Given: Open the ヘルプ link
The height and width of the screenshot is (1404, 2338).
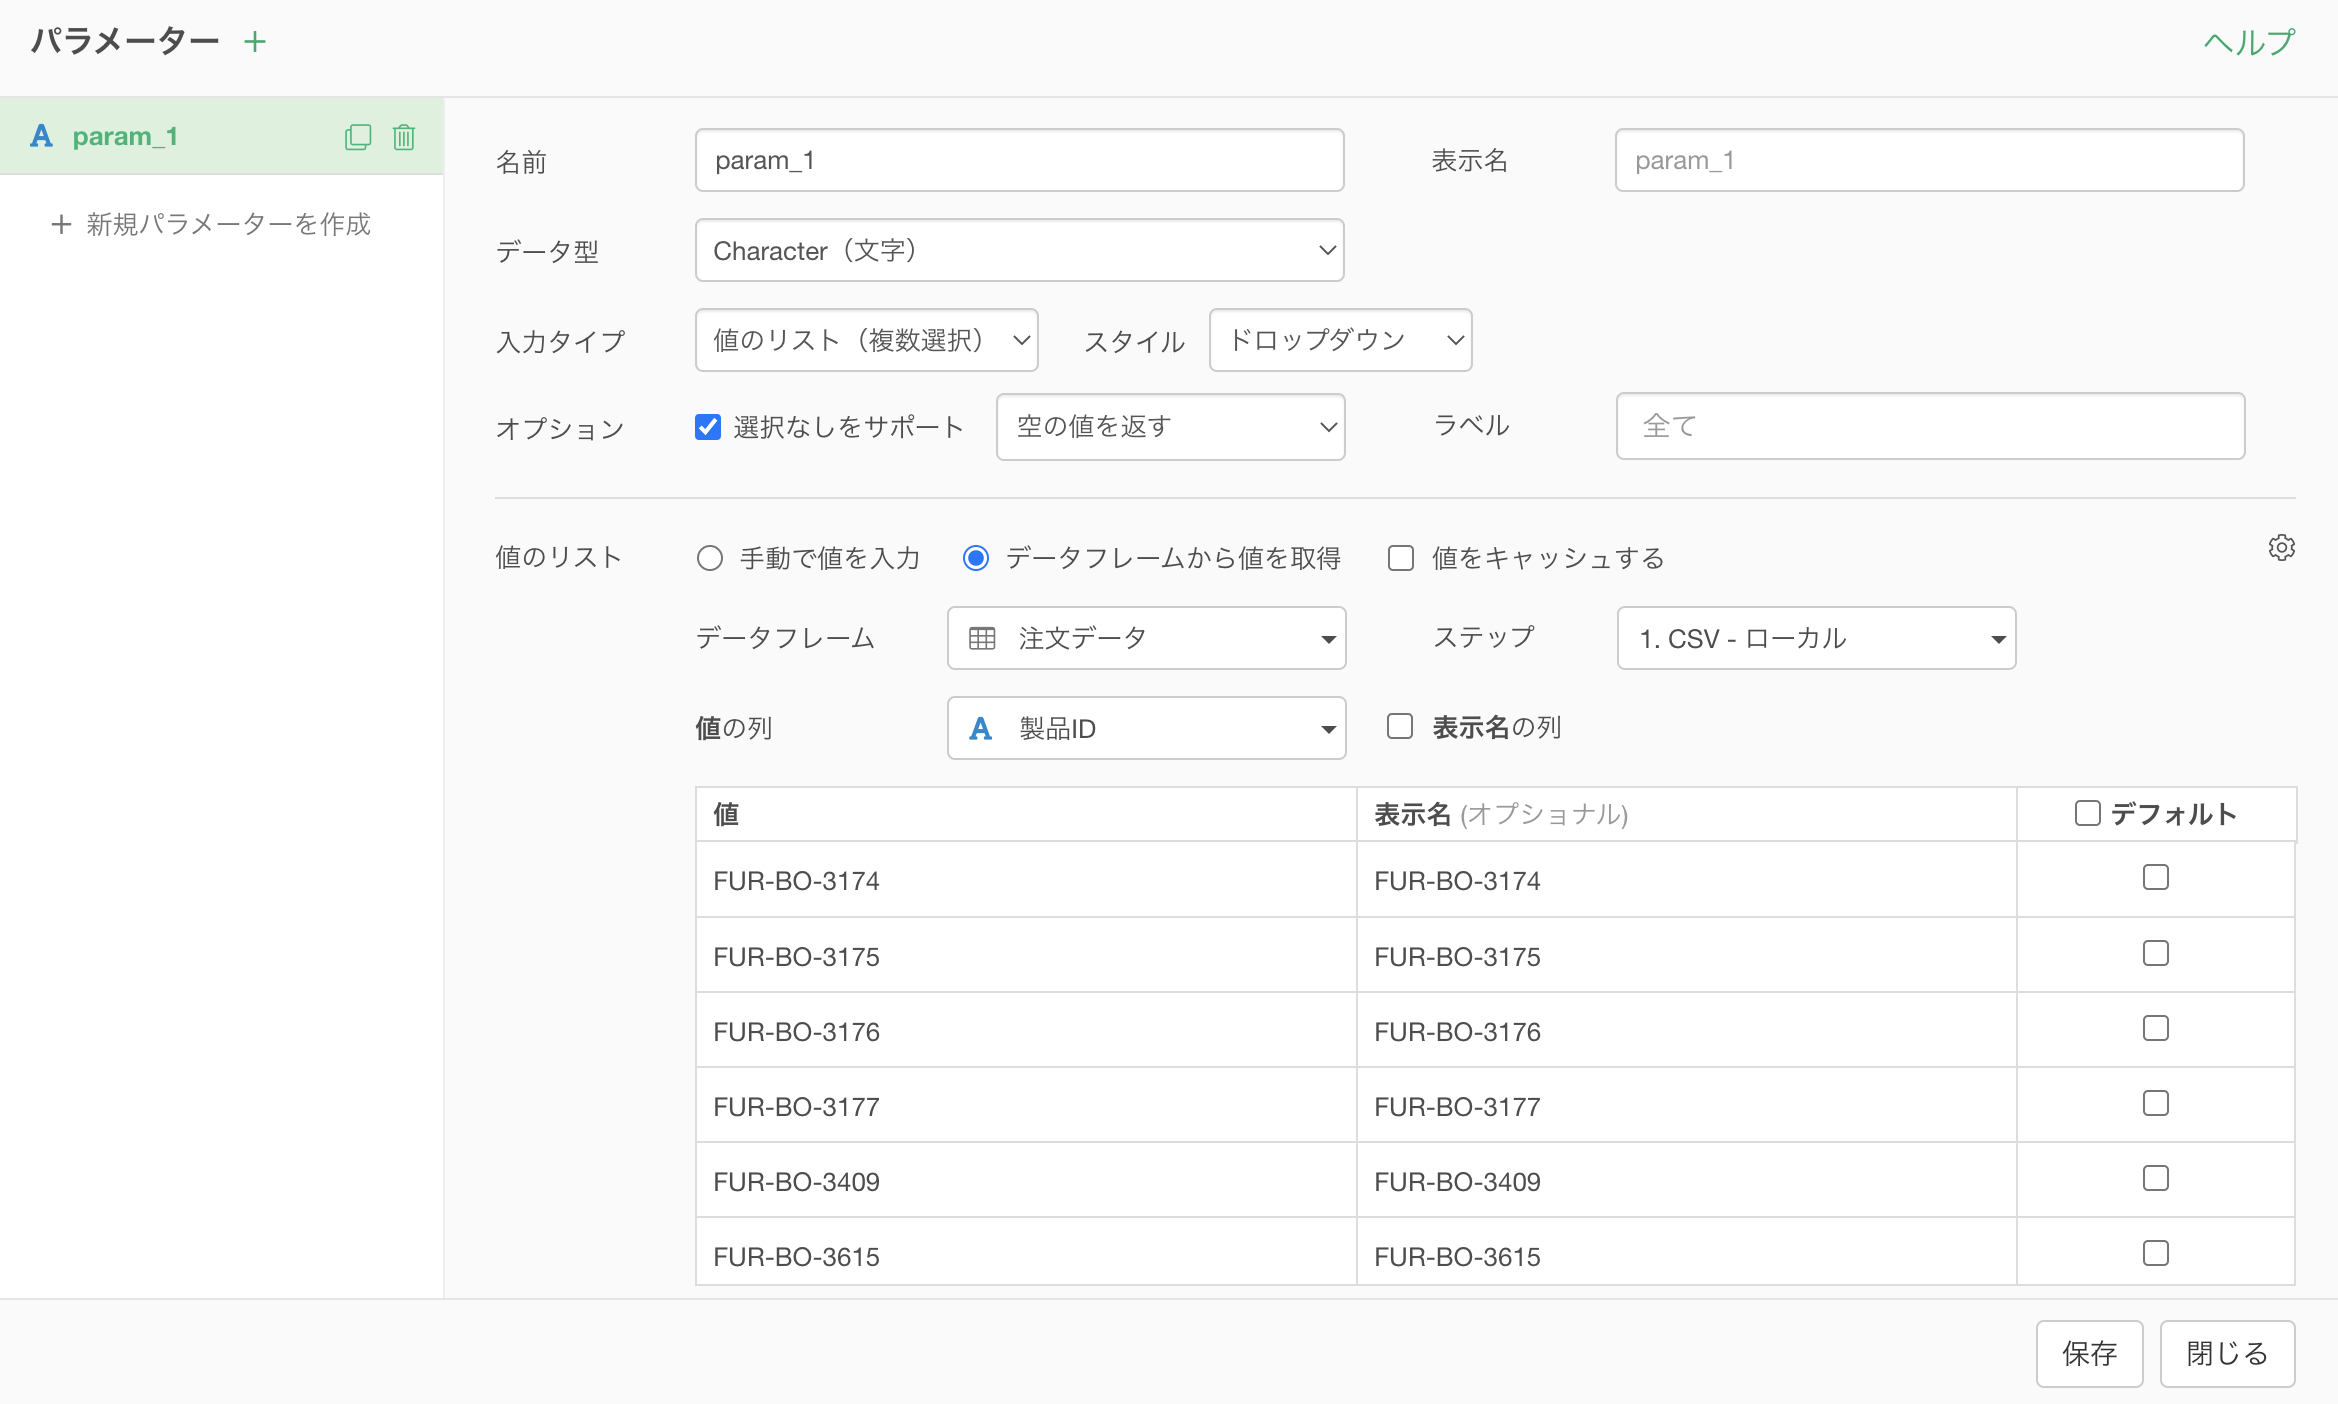Looking at the screenshot, I should [x=2249, y=42].
